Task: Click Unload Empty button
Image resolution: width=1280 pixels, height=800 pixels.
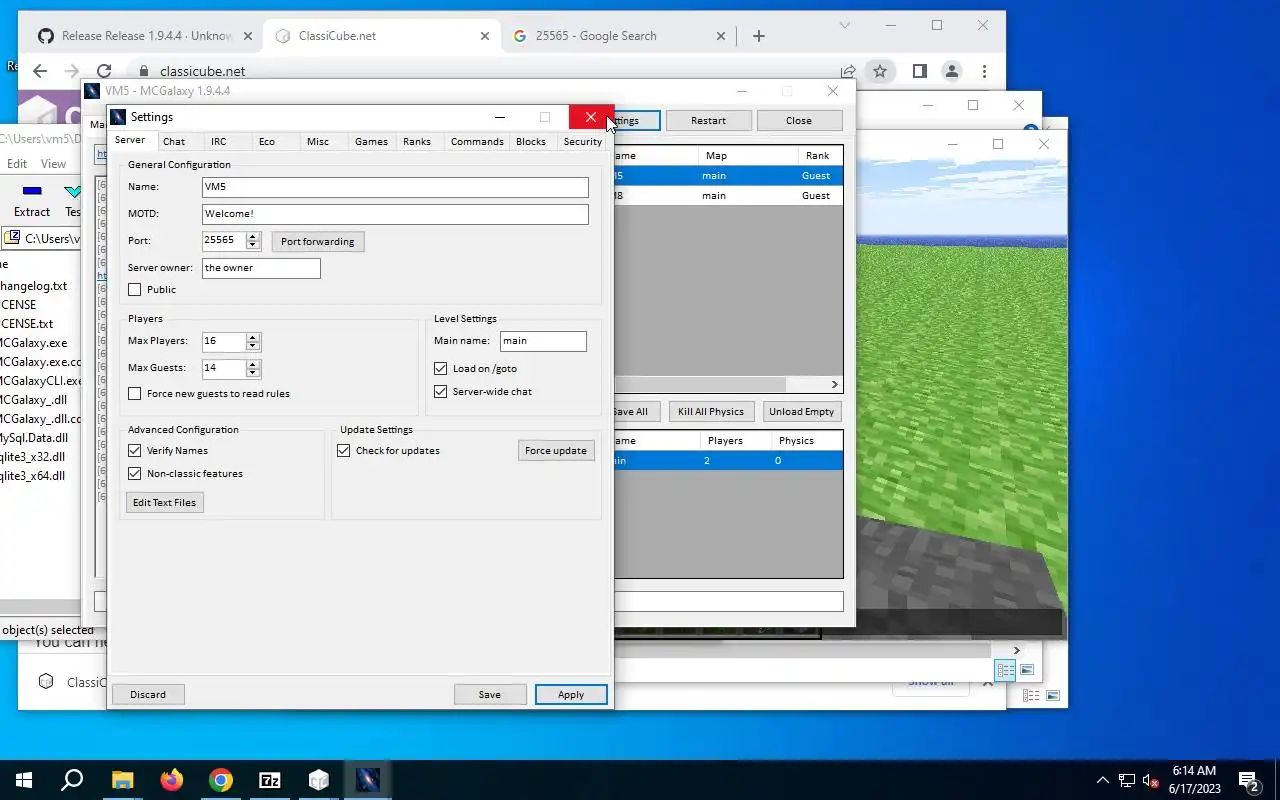Action: (x=801, y=412)
